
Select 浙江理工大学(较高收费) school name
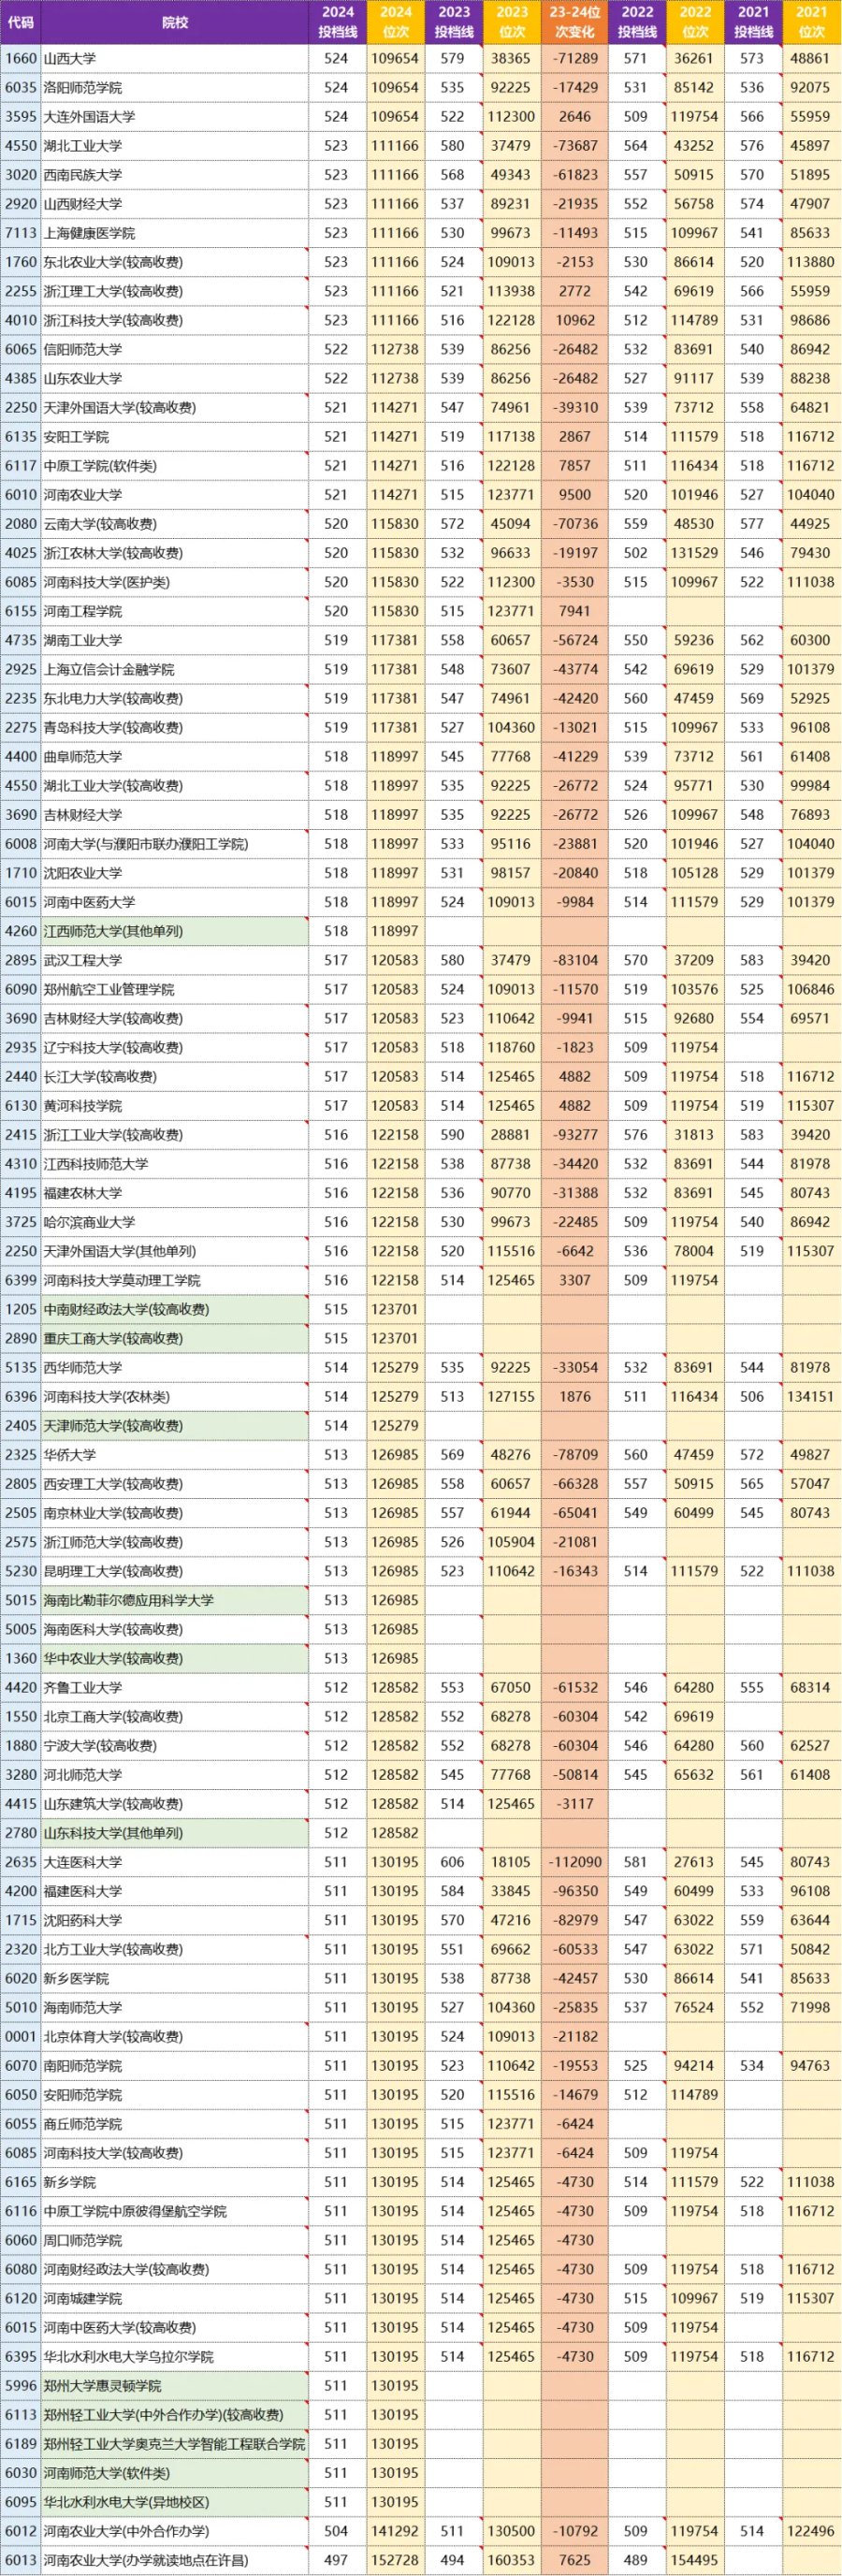click(x=174, y=291)
